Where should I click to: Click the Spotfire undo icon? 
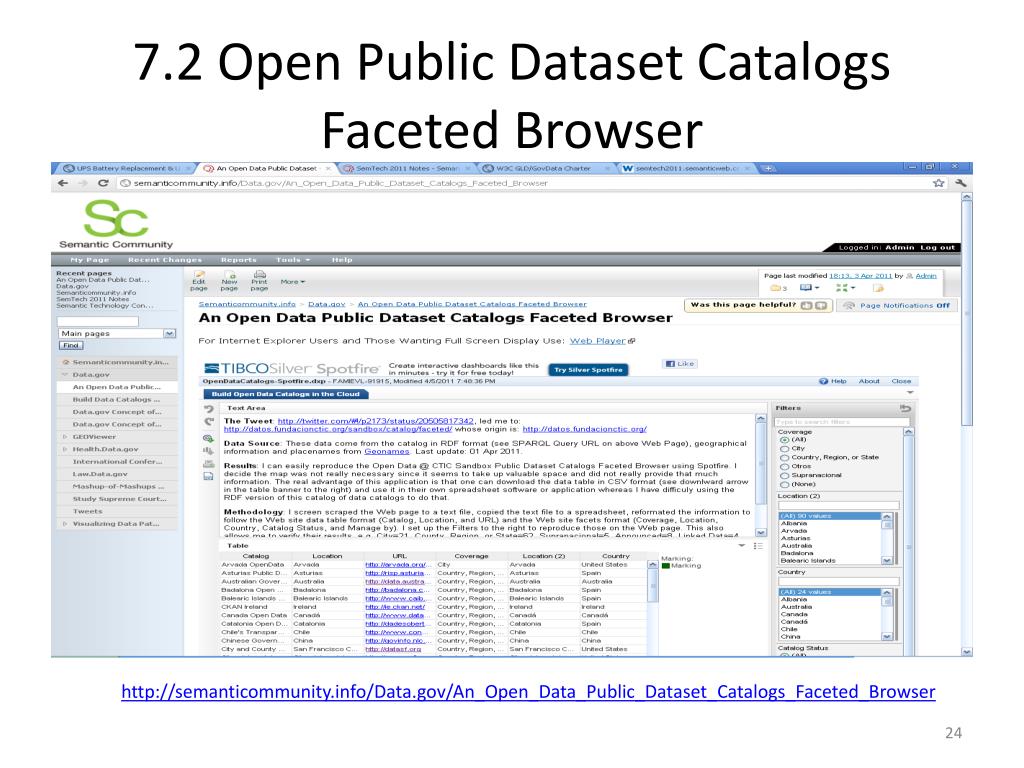pos(209,409)
